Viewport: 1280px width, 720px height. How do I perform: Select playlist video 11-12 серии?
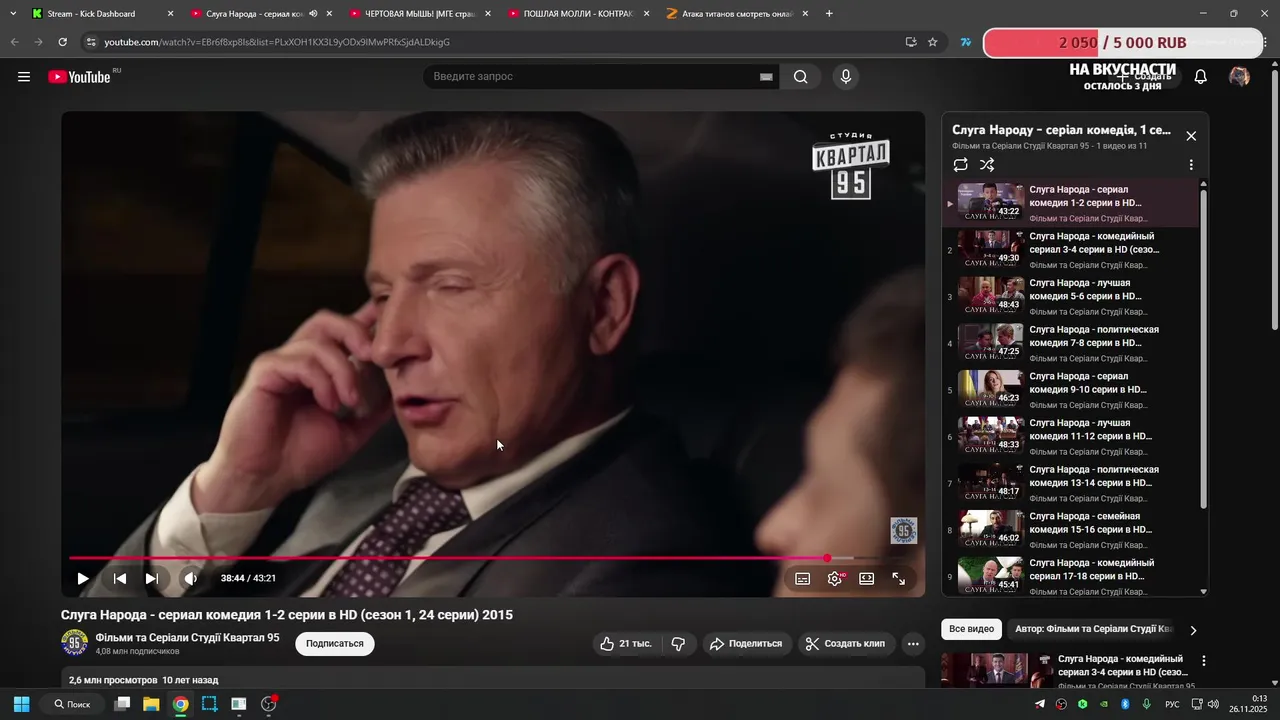click(x=1071, y=437)
